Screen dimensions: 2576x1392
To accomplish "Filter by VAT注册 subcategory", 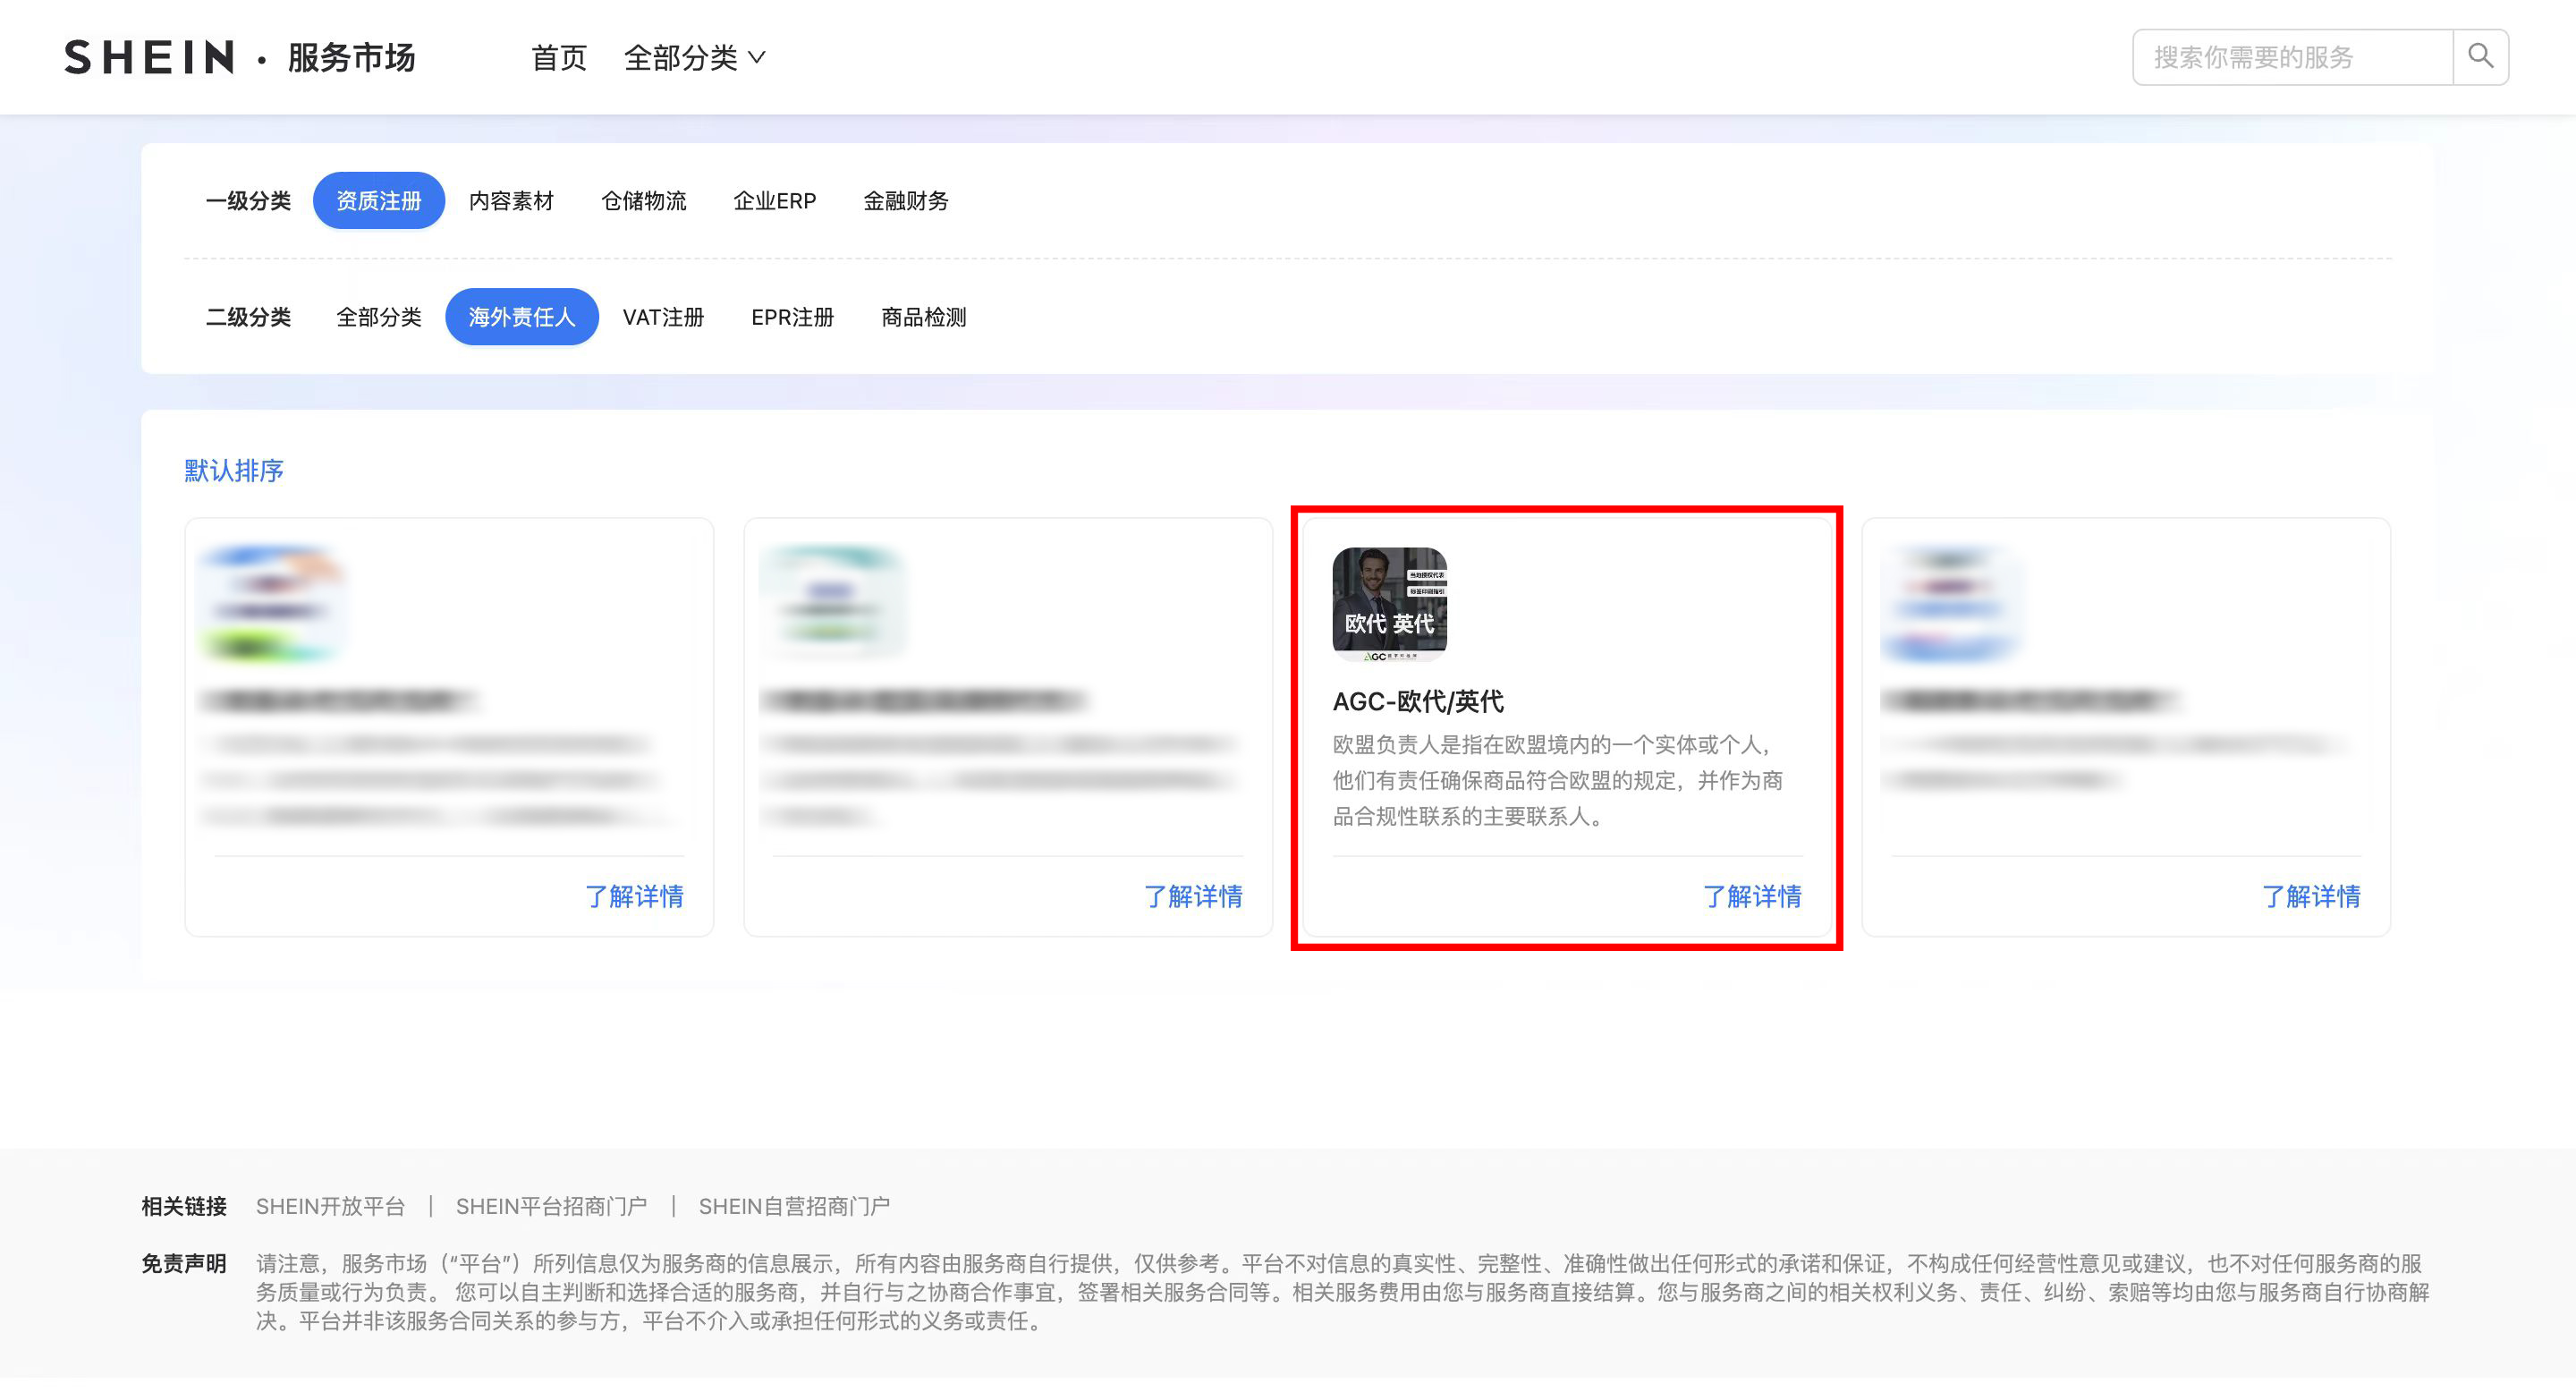I will click(x=663, y=317).
